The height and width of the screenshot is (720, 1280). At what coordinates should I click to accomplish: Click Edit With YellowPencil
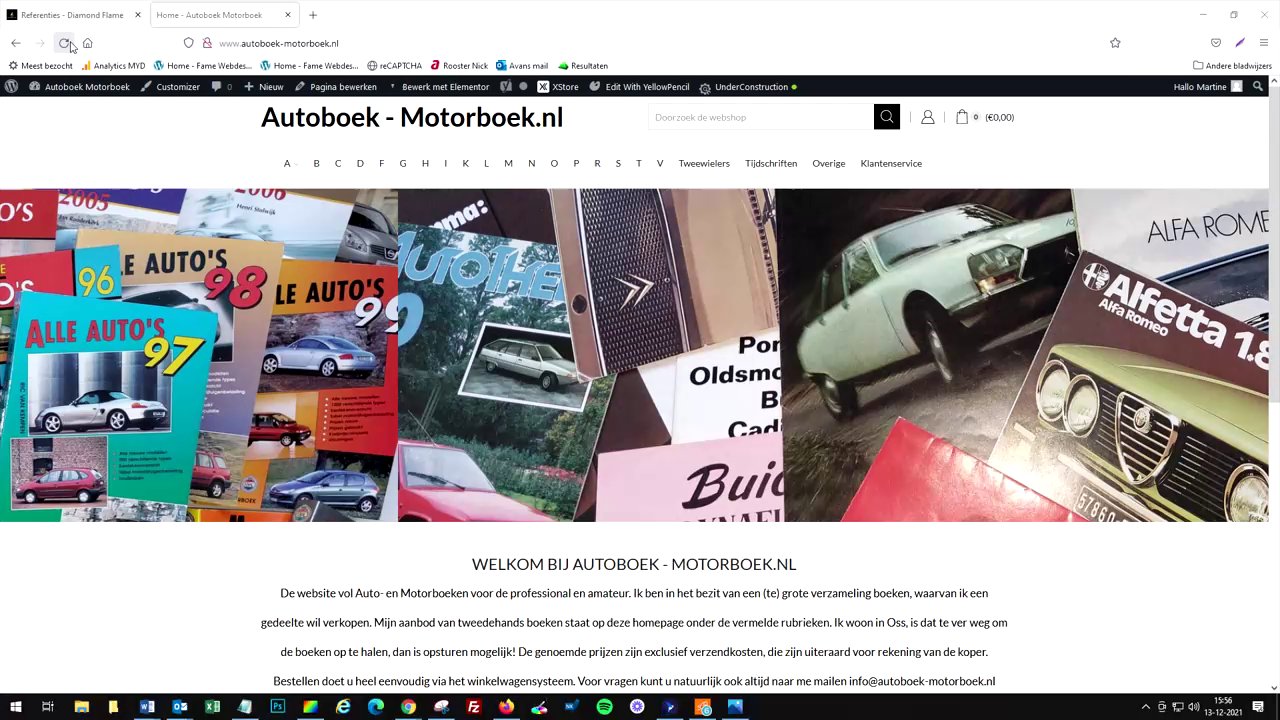[x=639, y=87]
